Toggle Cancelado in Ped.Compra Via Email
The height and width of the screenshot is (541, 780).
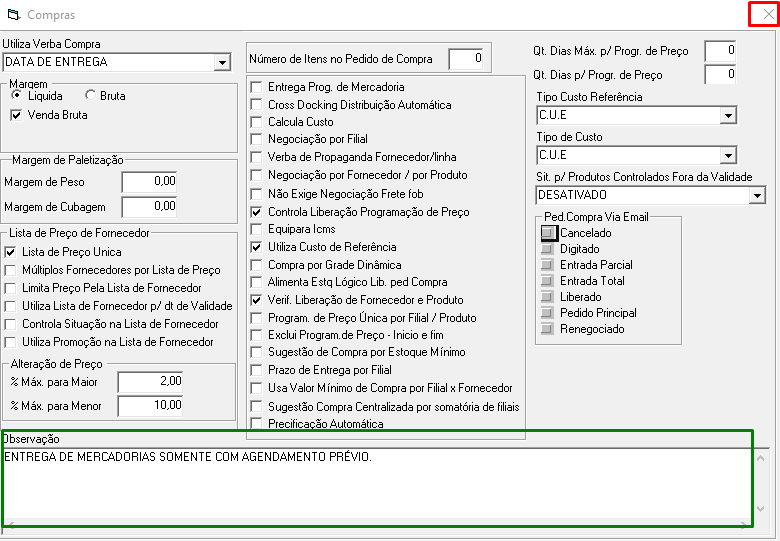click(x=547, y=233)
